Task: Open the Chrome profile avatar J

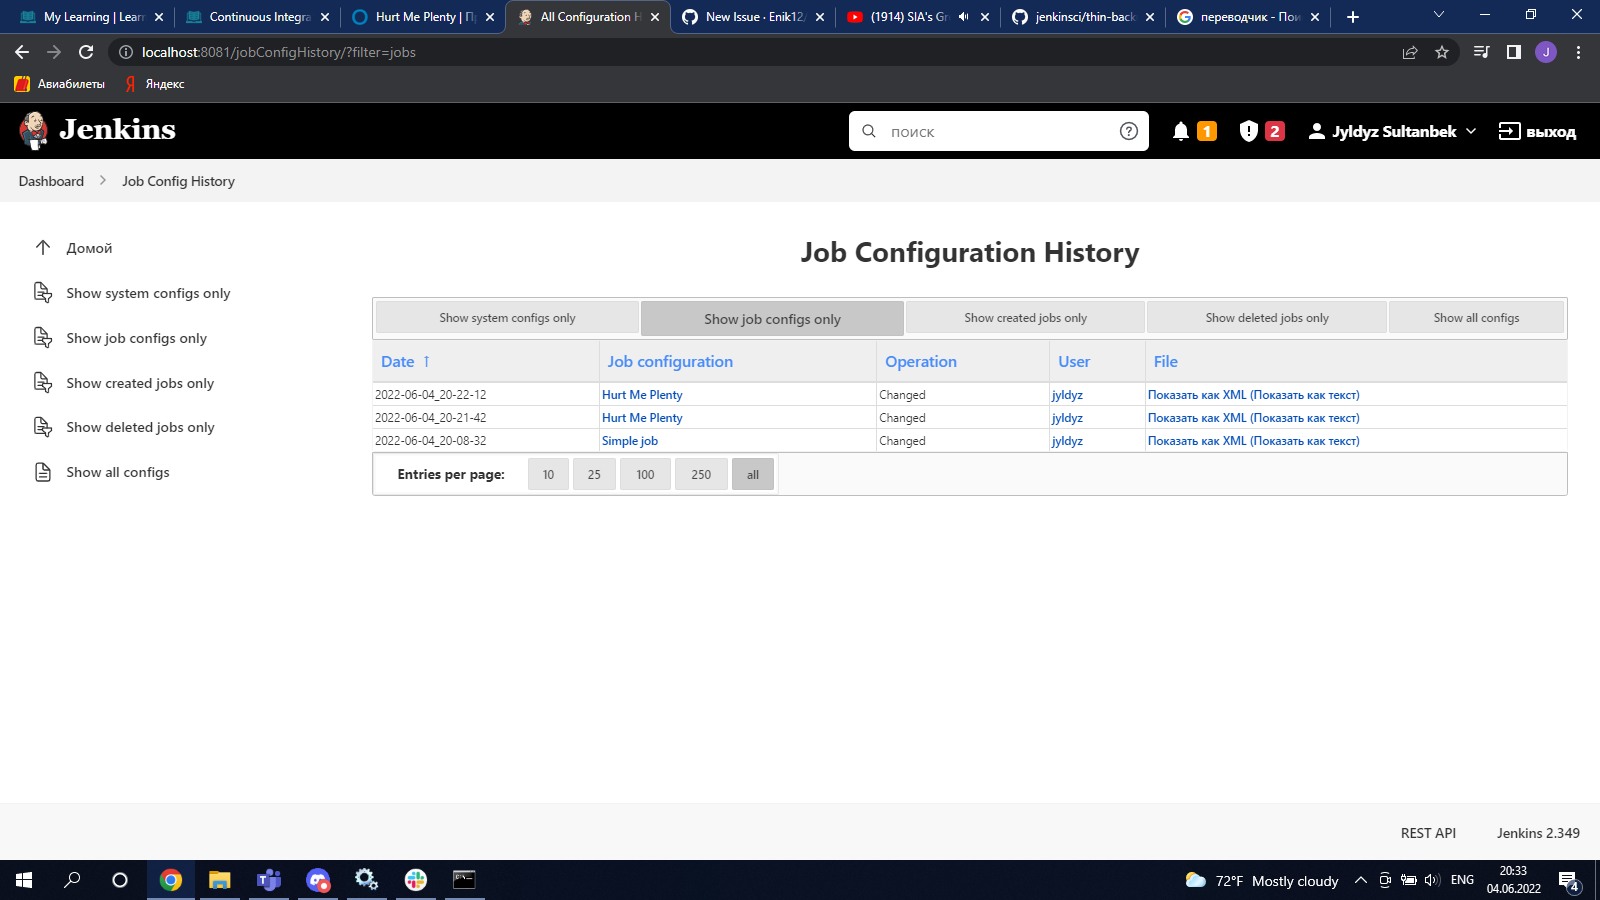Action: [1546, 52]
